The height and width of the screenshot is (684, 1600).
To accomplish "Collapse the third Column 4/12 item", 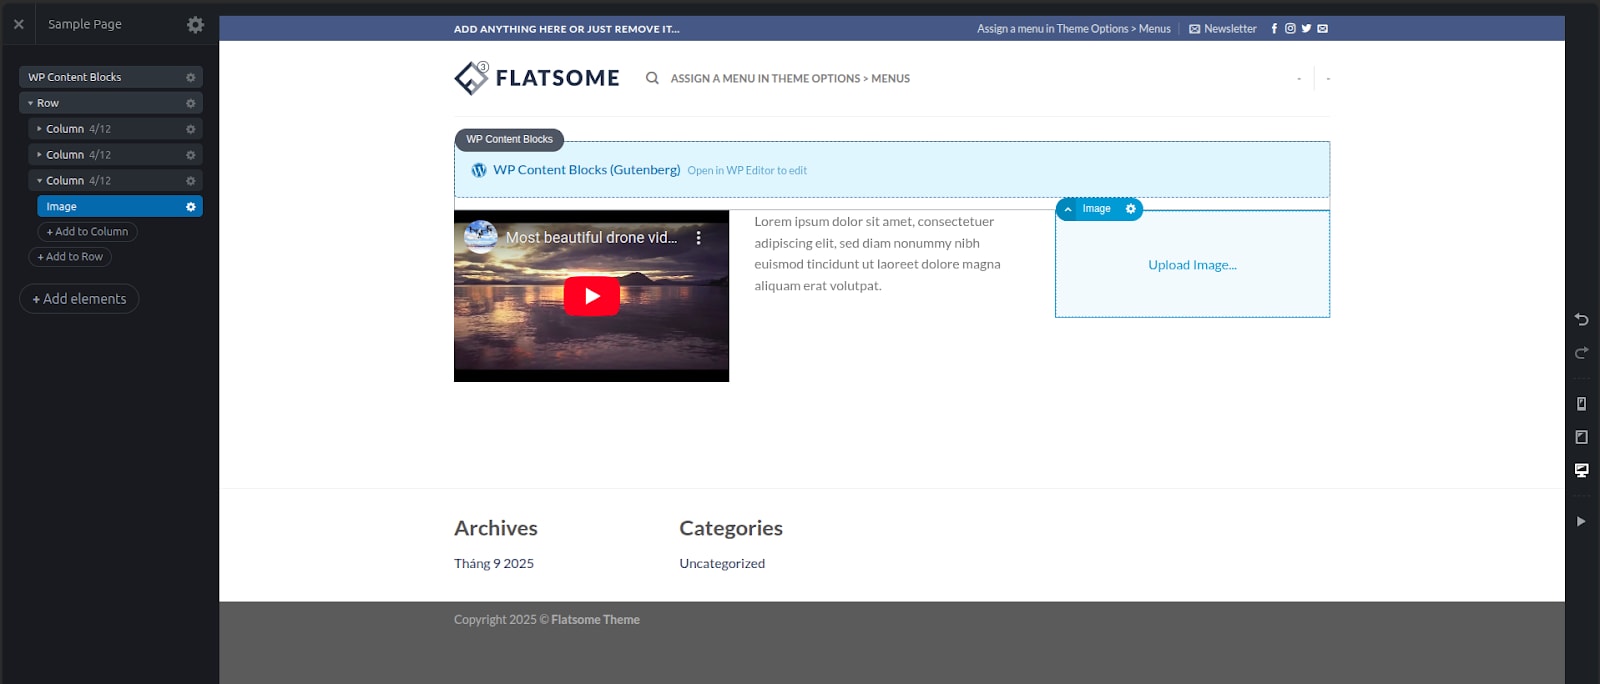I will [x=39, y=181].
